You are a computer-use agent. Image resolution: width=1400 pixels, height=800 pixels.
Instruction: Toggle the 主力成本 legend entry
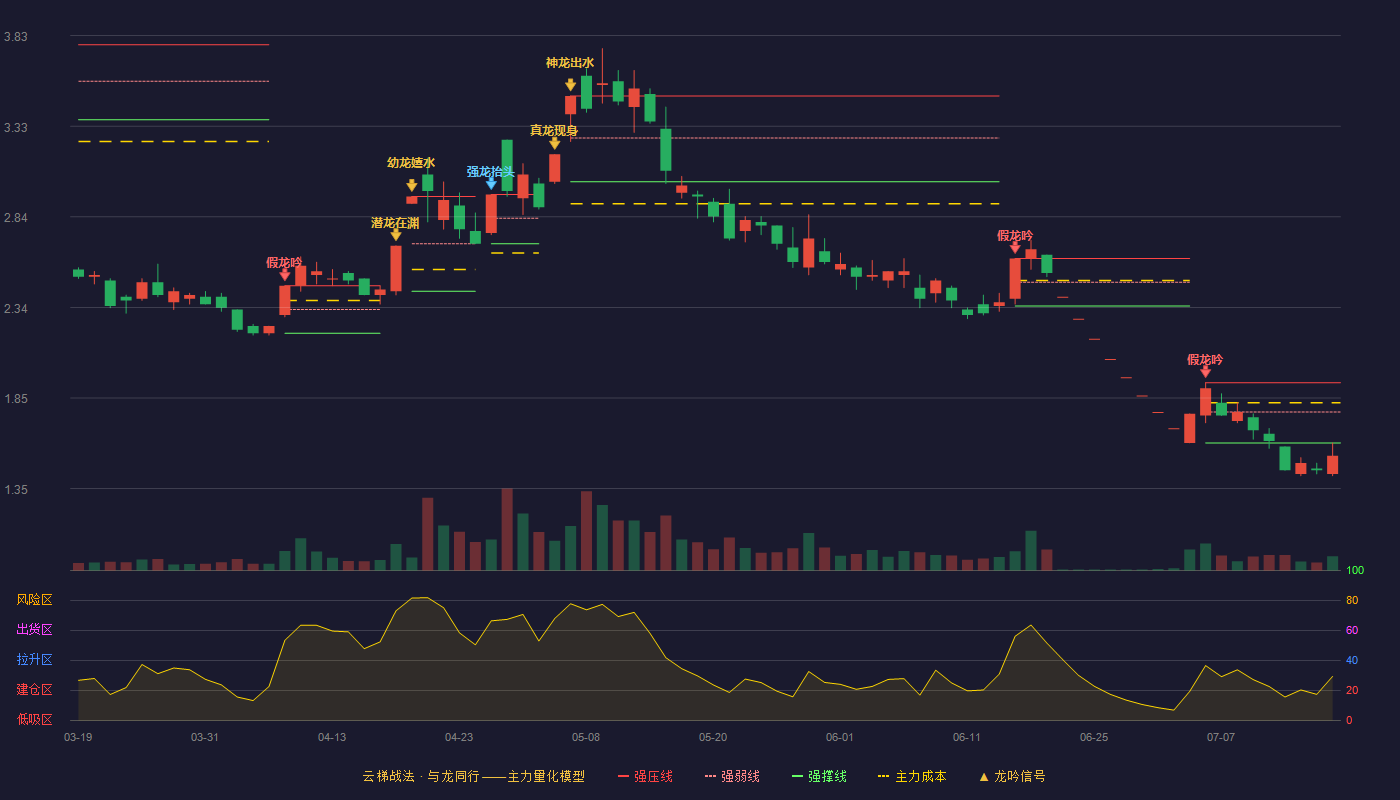point(911,776)
